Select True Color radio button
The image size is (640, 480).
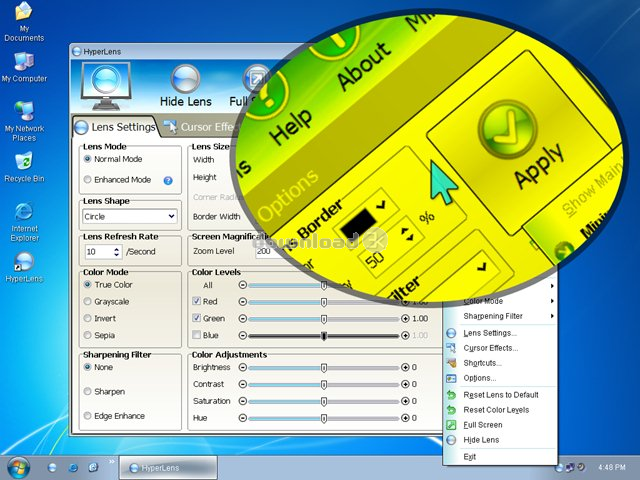(87, 284)
